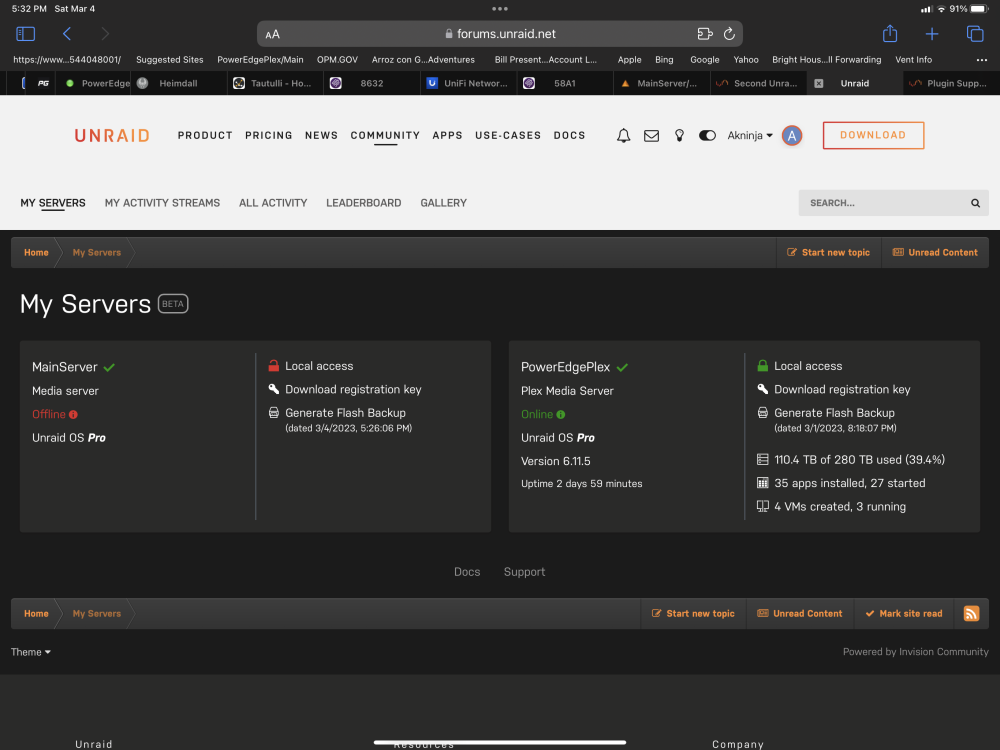This screenshot has width=1000, height=750.
Task: Click the Support footer link
Action: pos(524,572)
